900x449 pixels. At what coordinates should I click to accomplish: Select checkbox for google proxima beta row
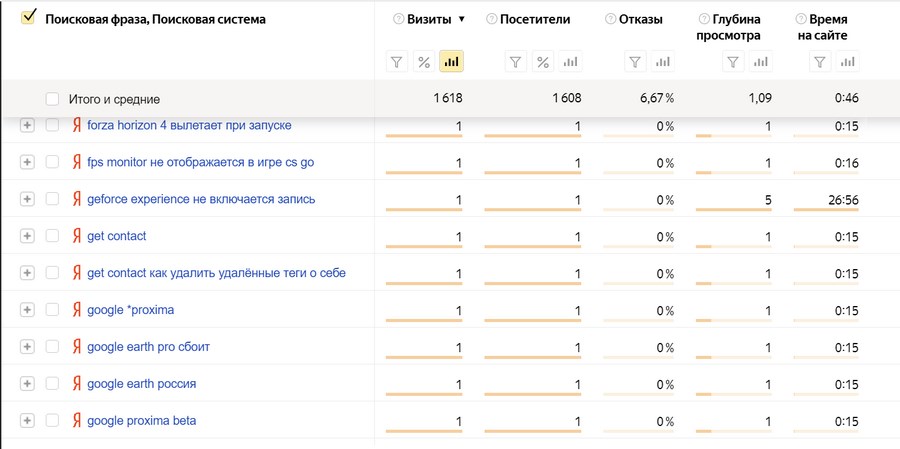[x=52, y=421]
